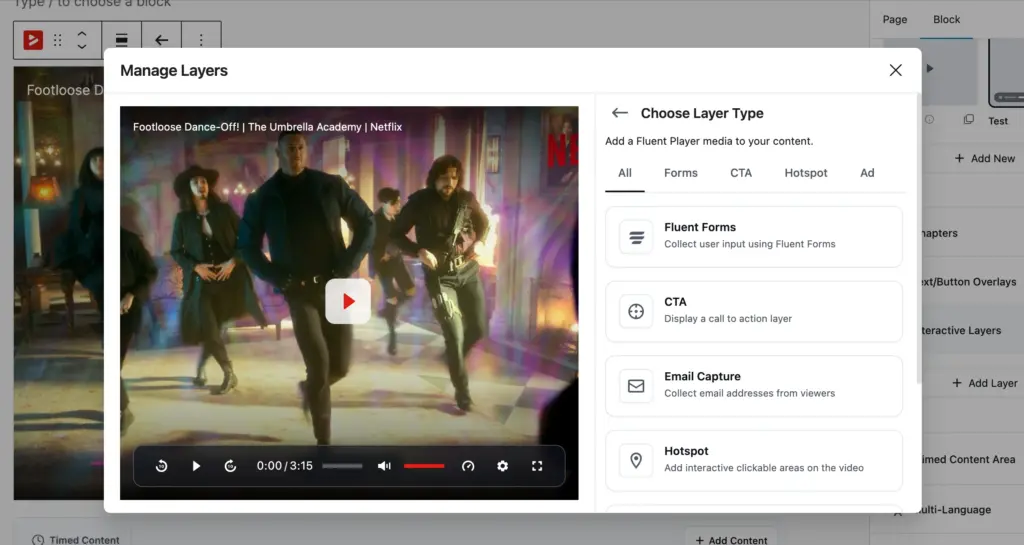Play the video from control bar
Viewport: 1024px width, 545px height.
click(196, 465)
